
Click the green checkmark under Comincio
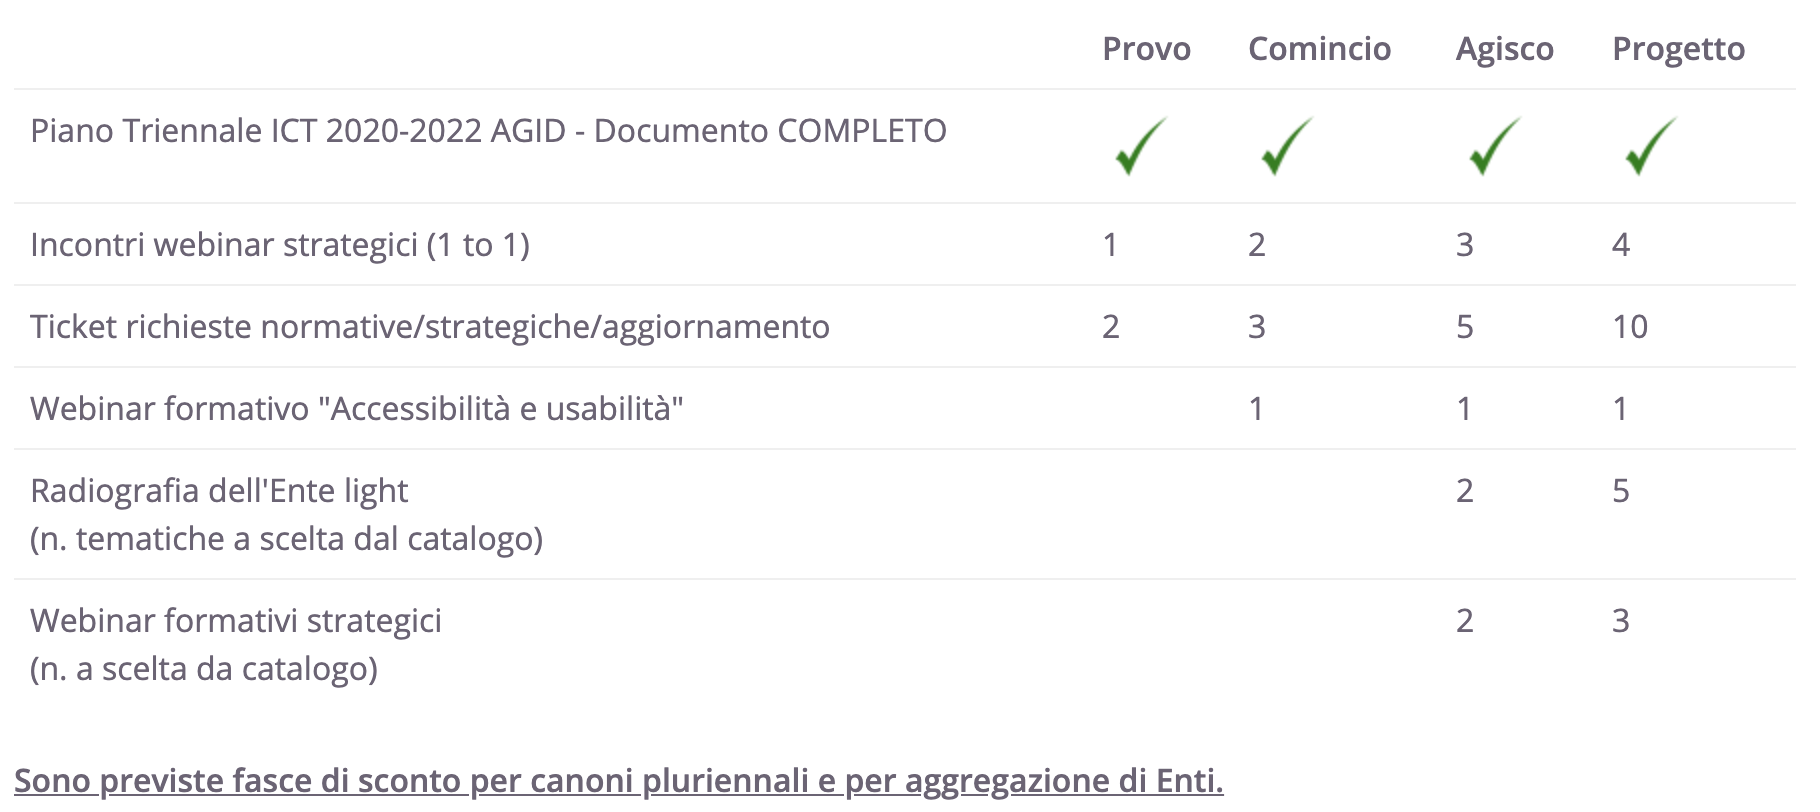click(1287, 146)
